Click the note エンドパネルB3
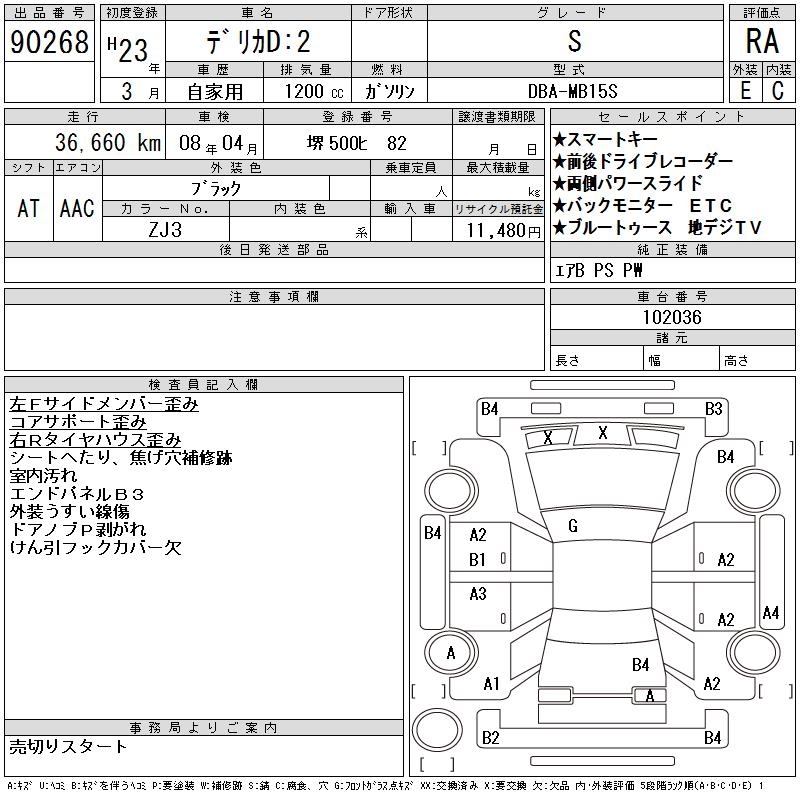 [x=77, y=494]
